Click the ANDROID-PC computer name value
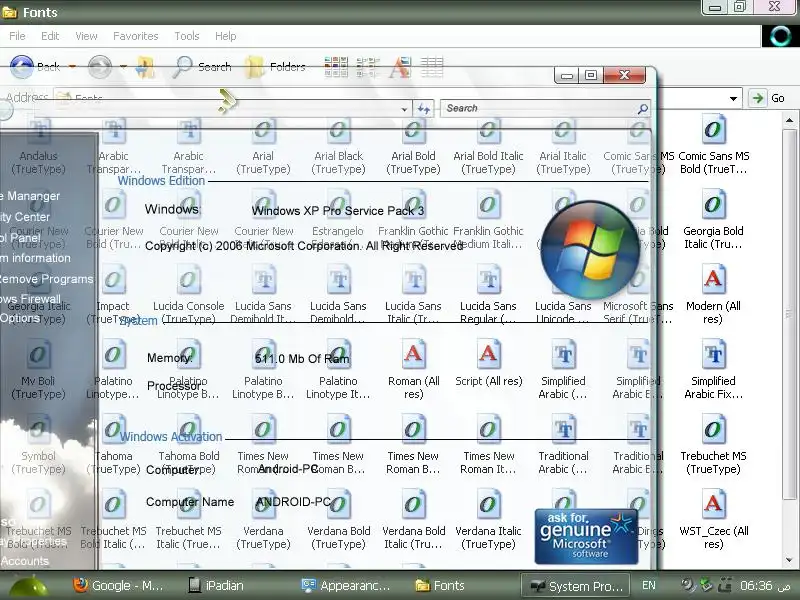Viewport: 800px width, 600px height. 293,502
